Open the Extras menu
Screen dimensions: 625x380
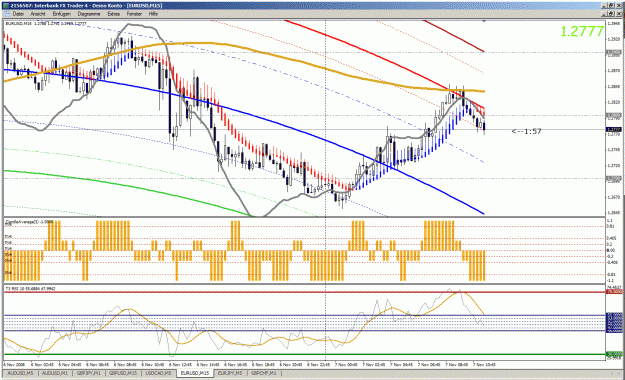click(x=114, y=14)
